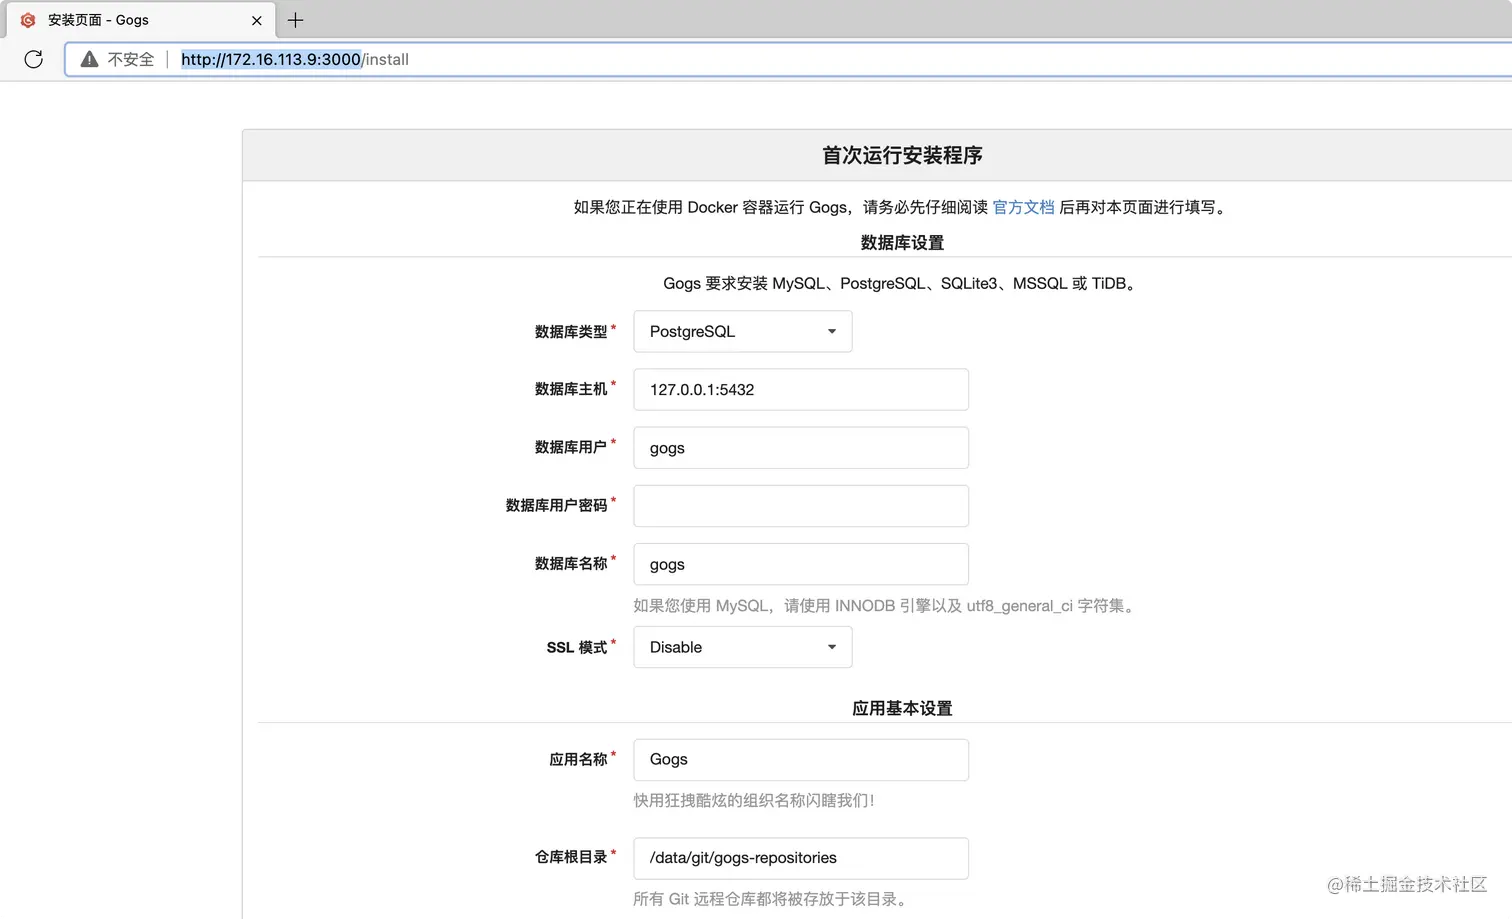Focus the empty 数据库用户密码 field

pyautogui.click(x=801, y=506)
